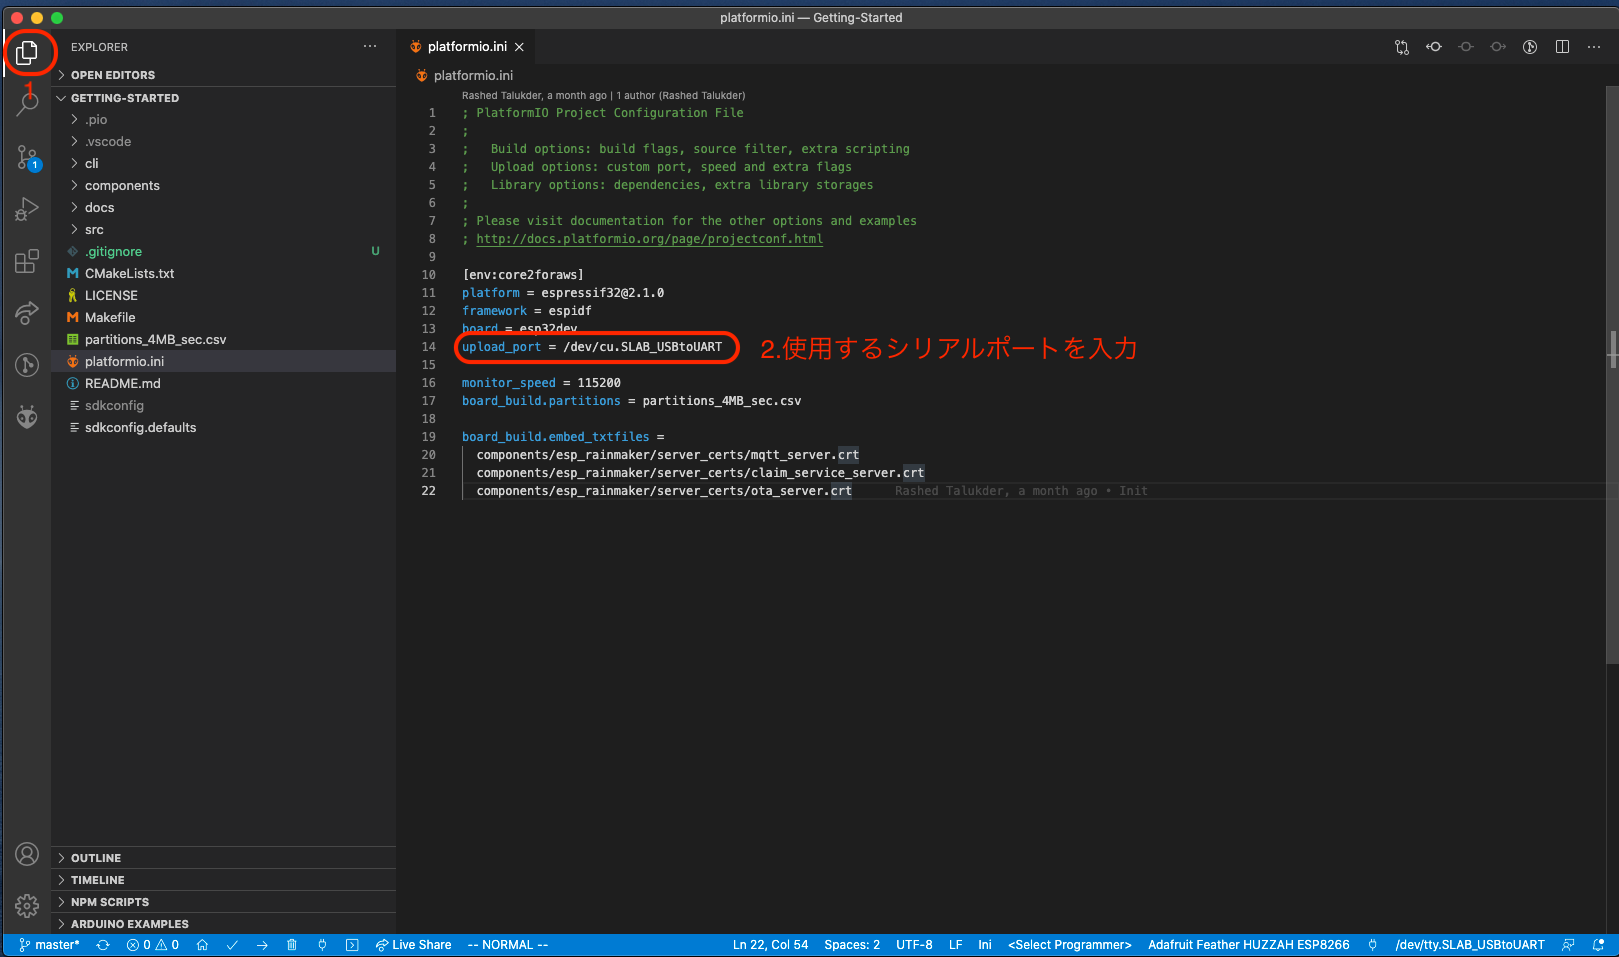Open the Explorer view in activity bar
The height and width of the screenshot is (957, 1619).
click(x=27, y=52)
